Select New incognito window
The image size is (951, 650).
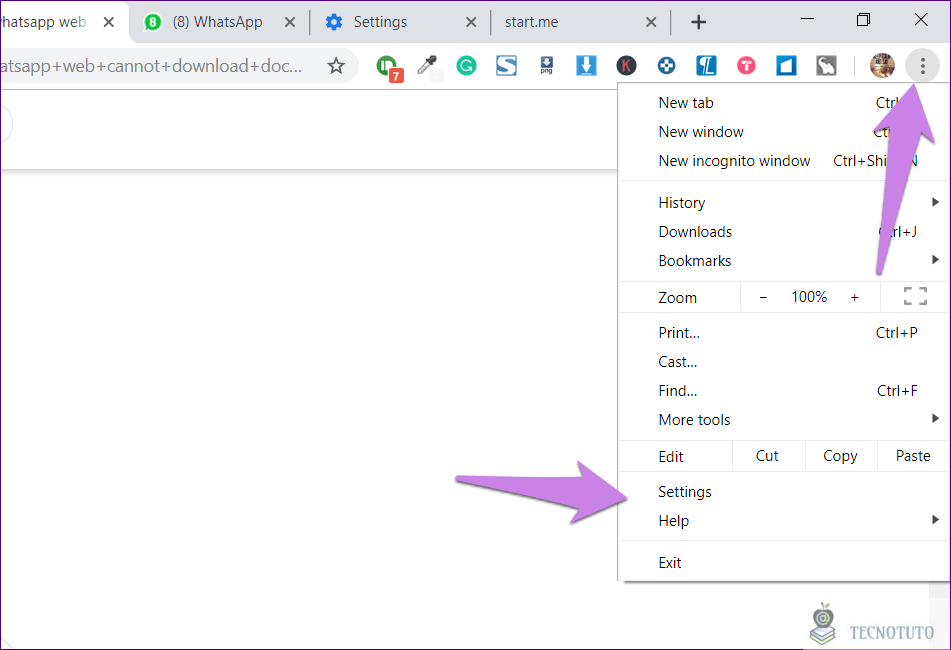point(785,161)
